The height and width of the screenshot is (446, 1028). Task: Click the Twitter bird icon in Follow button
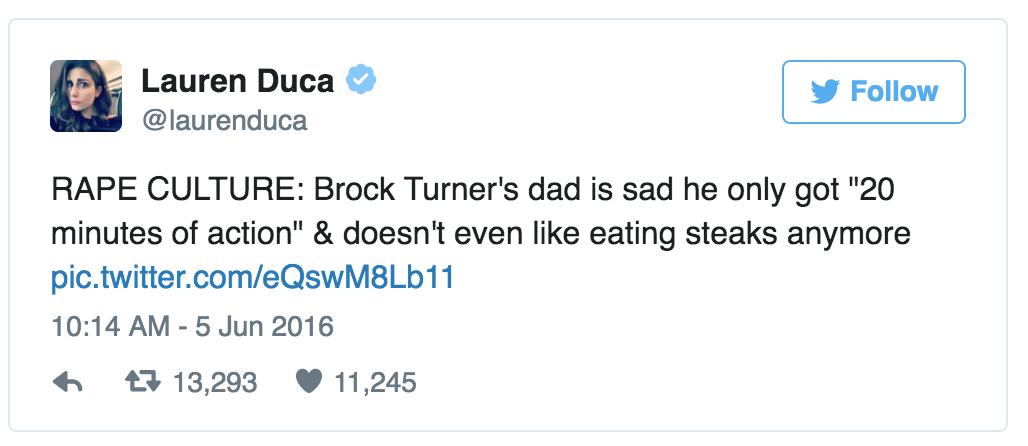[825, 93]
